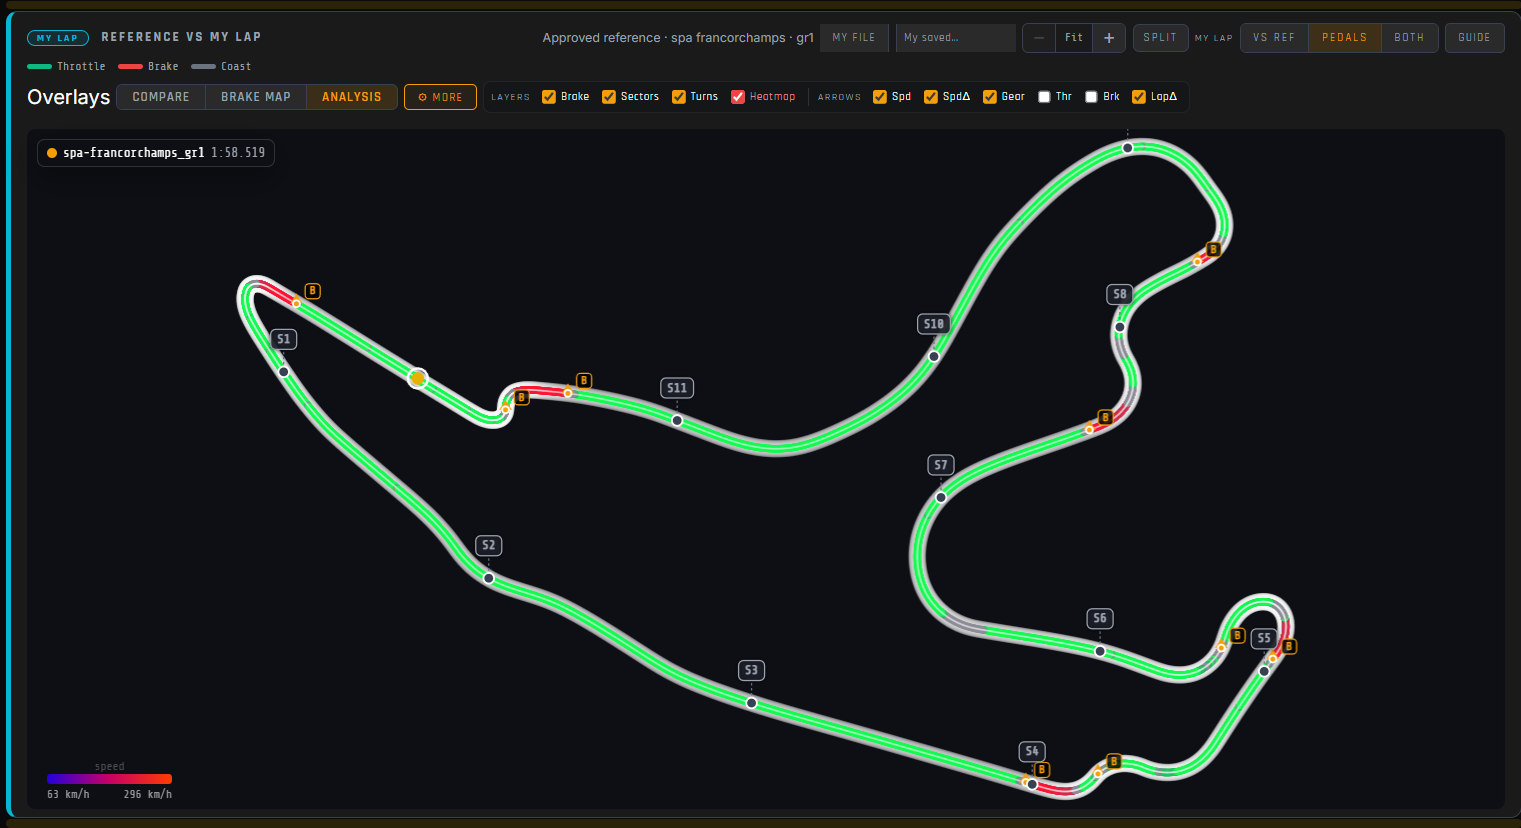Viewport: 1521px width, 828px height.
Task: Switch to the BRAKE MAP tab
Action: (256, 97)
